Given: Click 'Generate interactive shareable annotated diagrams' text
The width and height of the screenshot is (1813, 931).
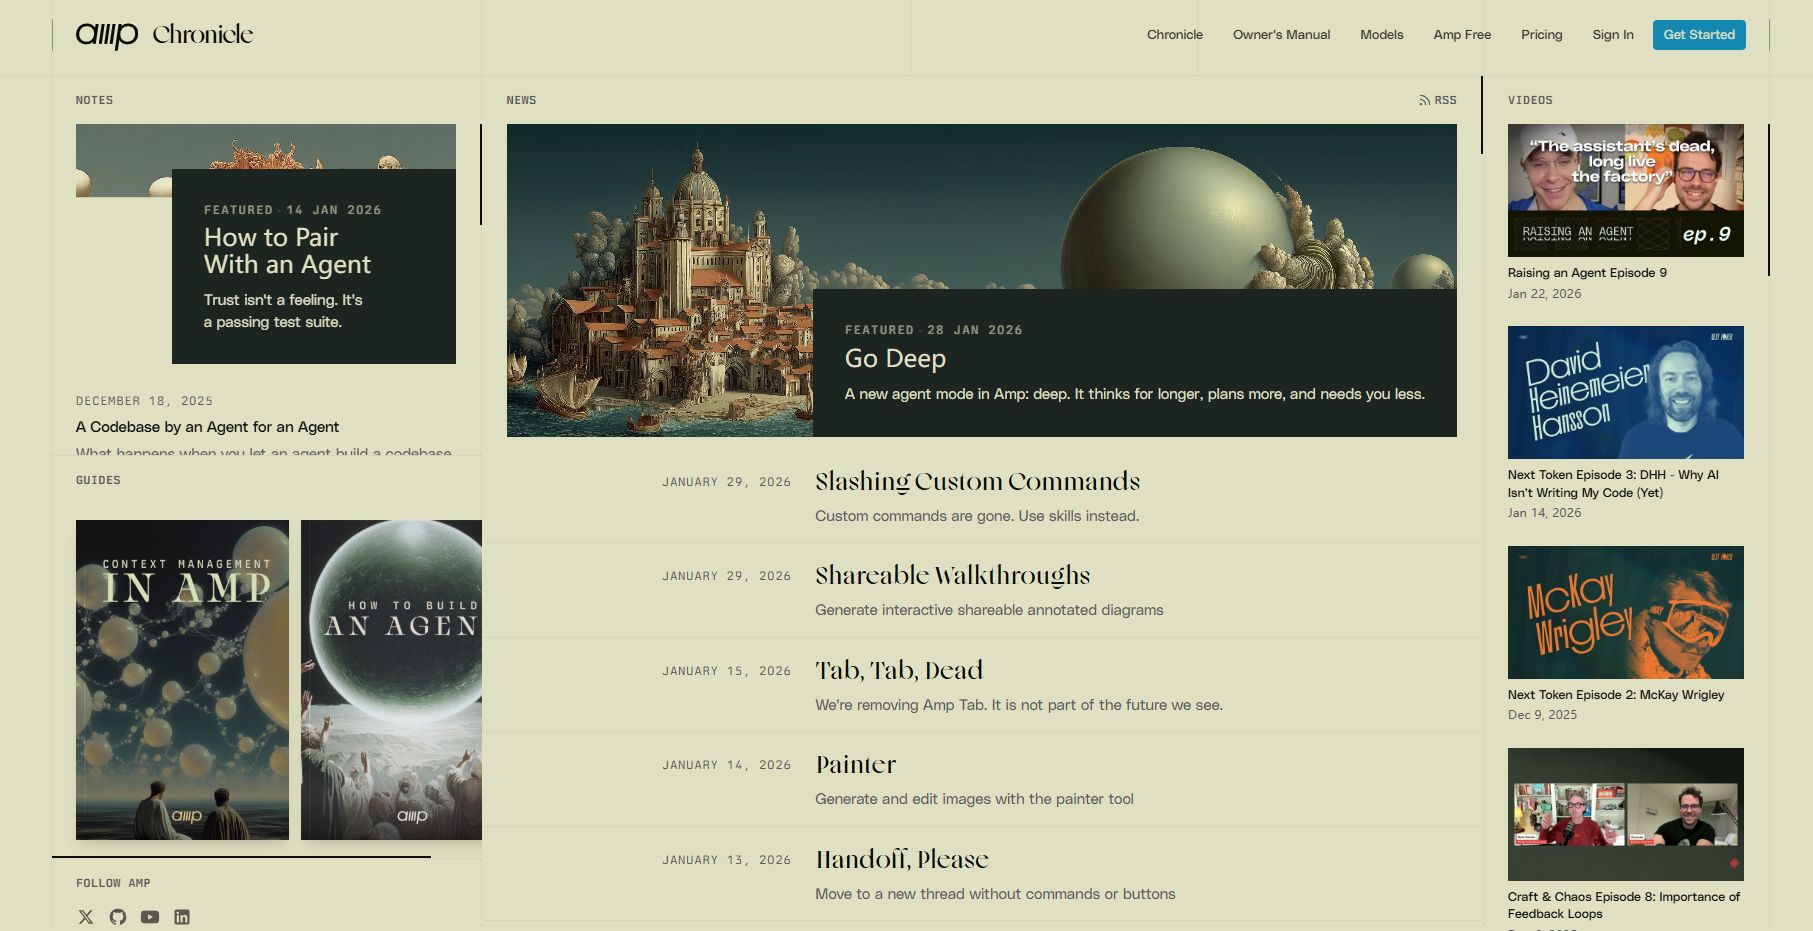Looking at the screenshot, I should click(x=989, y=610).
